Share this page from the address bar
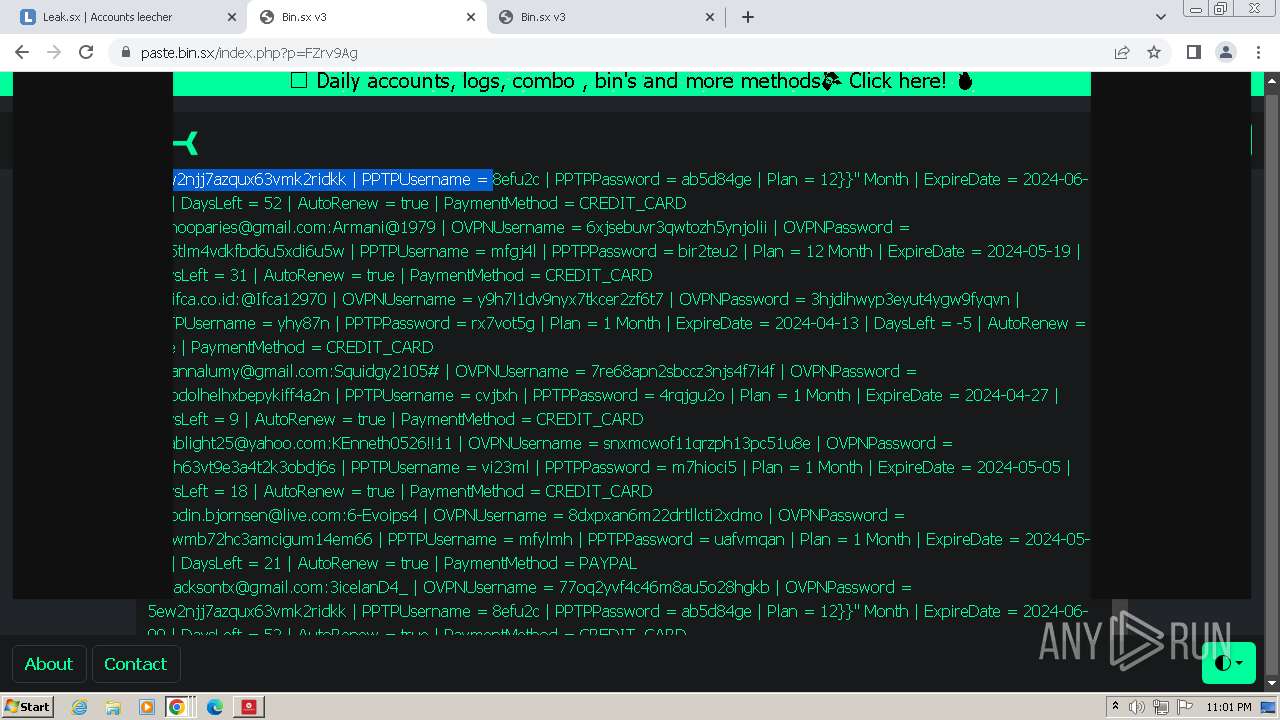The image size is (1280, 720). [x=1122, y=52]
